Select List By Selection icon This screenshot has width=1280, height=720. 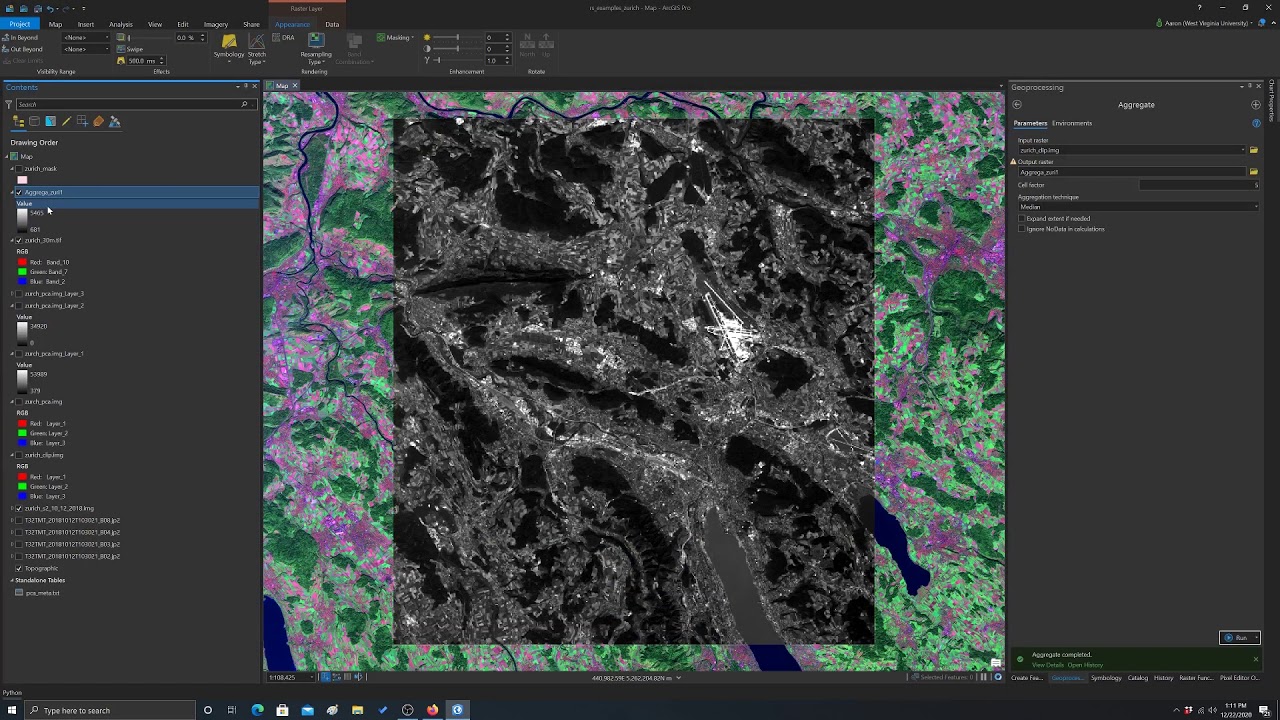[50, 122]
